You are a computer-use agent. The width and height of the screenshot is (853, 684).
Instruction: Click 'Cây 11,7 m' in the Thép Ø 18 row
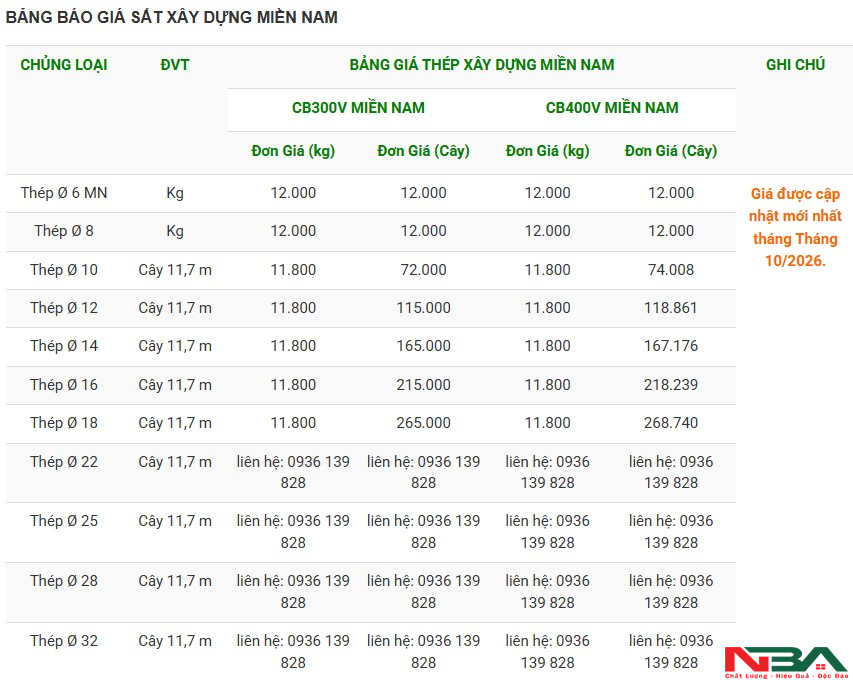pos(175,423)
